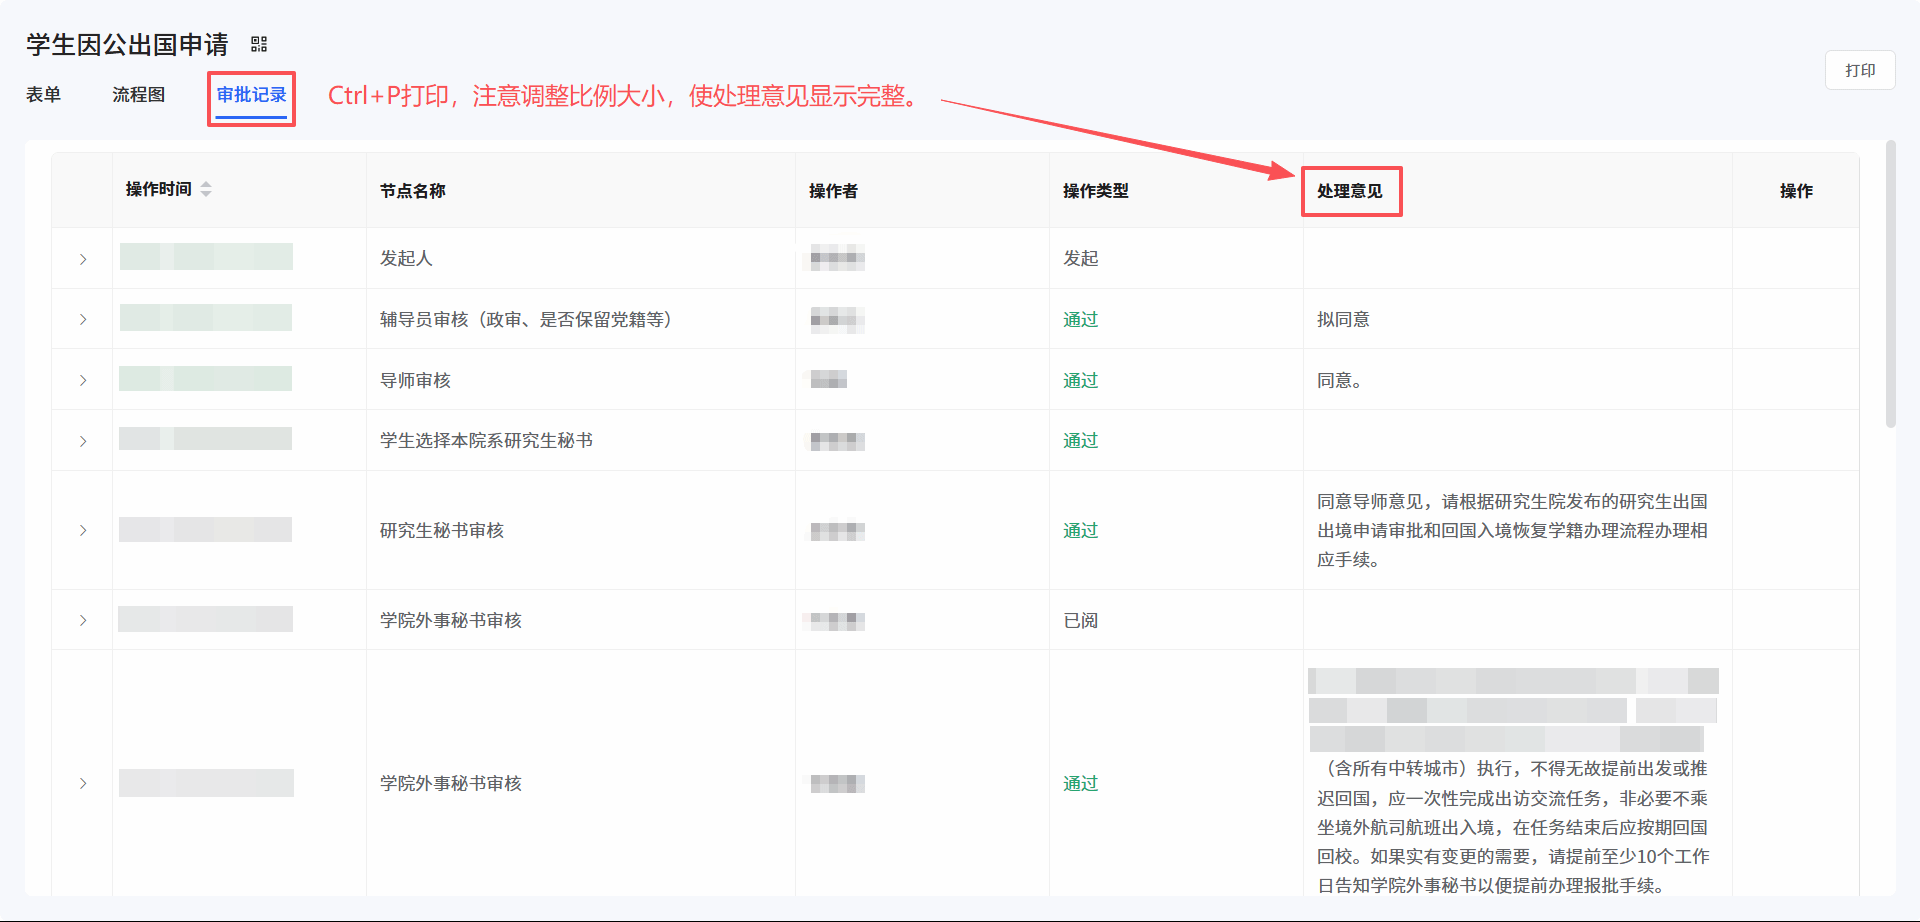The height and width of the screenshot is (922, 1920).
Task: Click the 操作 column header
Action: [1796, 191]
